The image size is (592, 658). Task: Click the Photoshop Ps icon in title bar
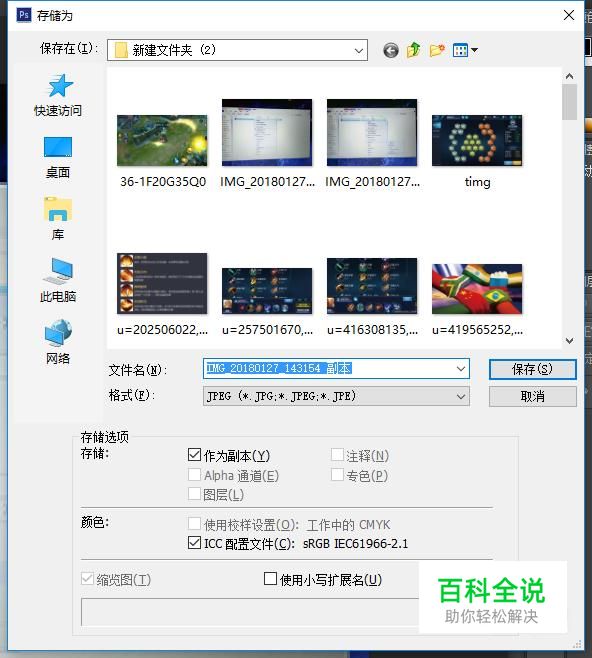(24, 15)
